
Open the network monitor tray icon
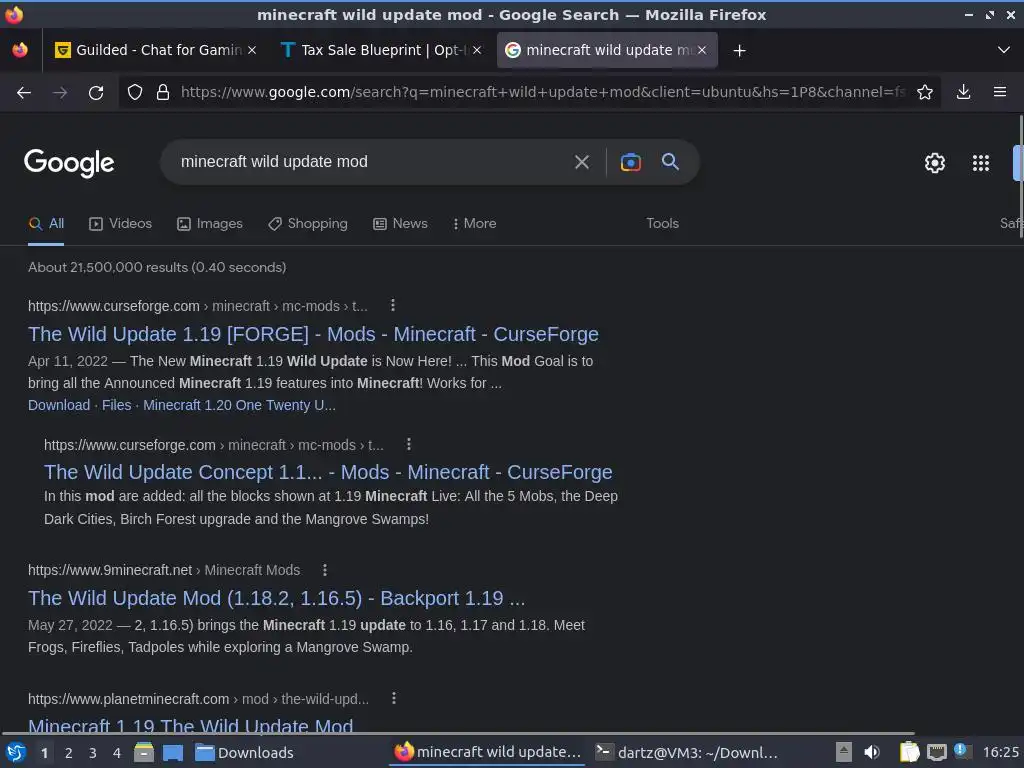(x=936, y=753)
